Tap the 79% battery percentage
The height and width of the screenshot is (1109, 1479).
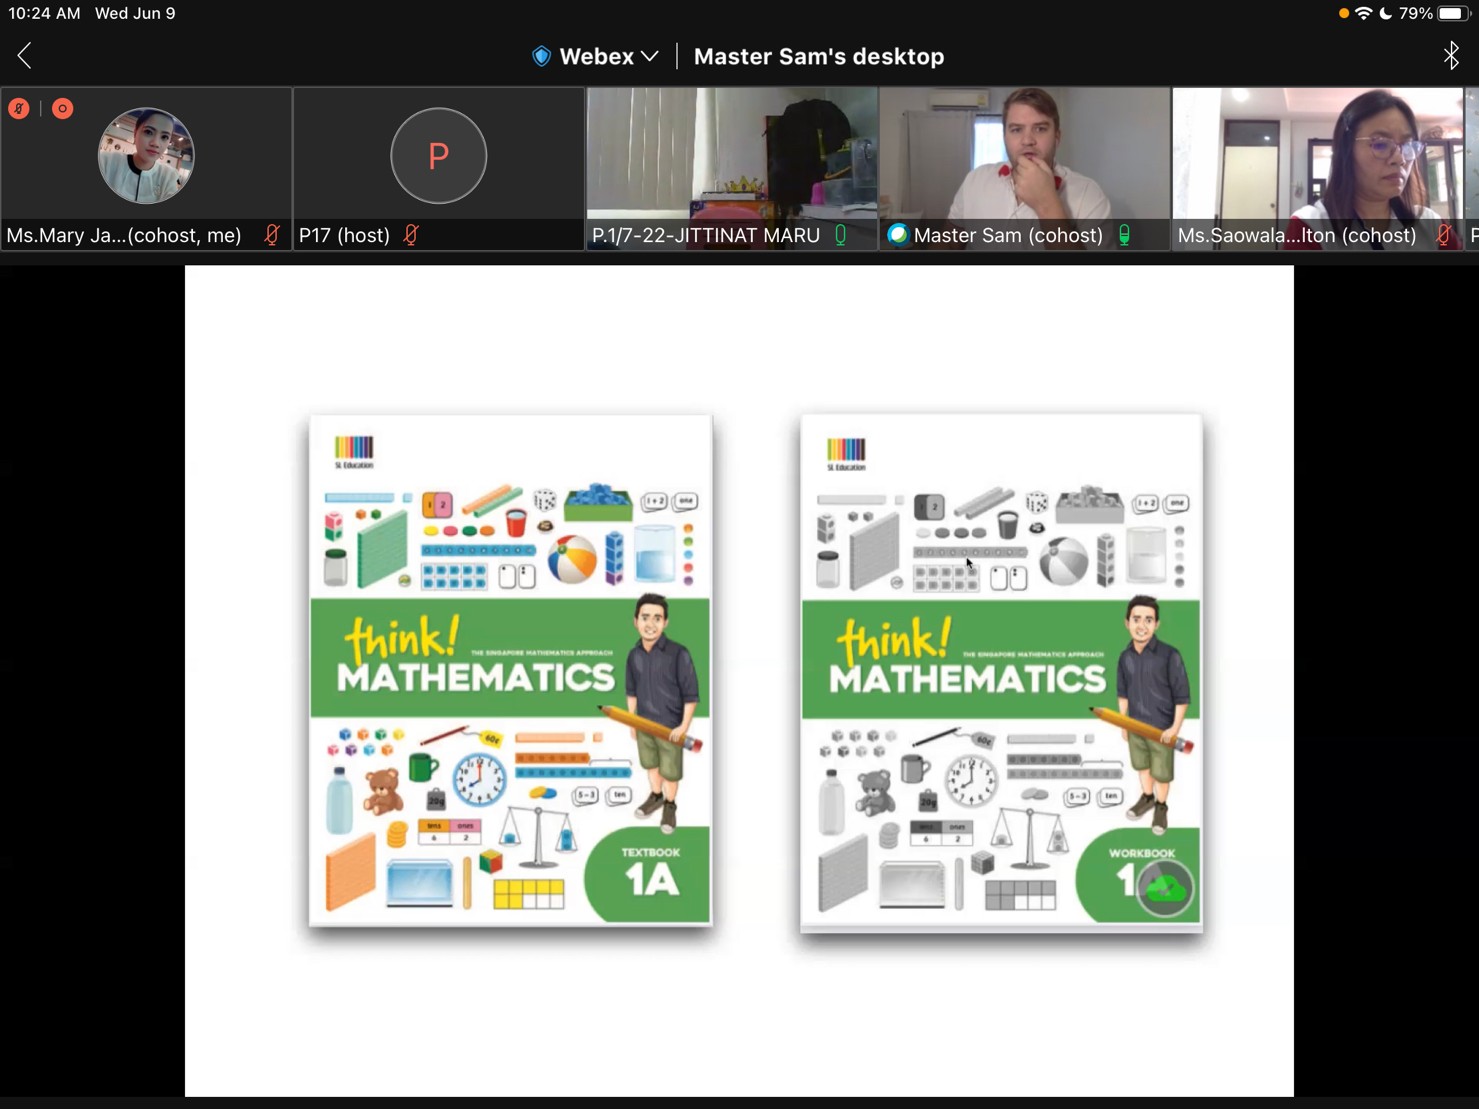(x=1416, y=13)
